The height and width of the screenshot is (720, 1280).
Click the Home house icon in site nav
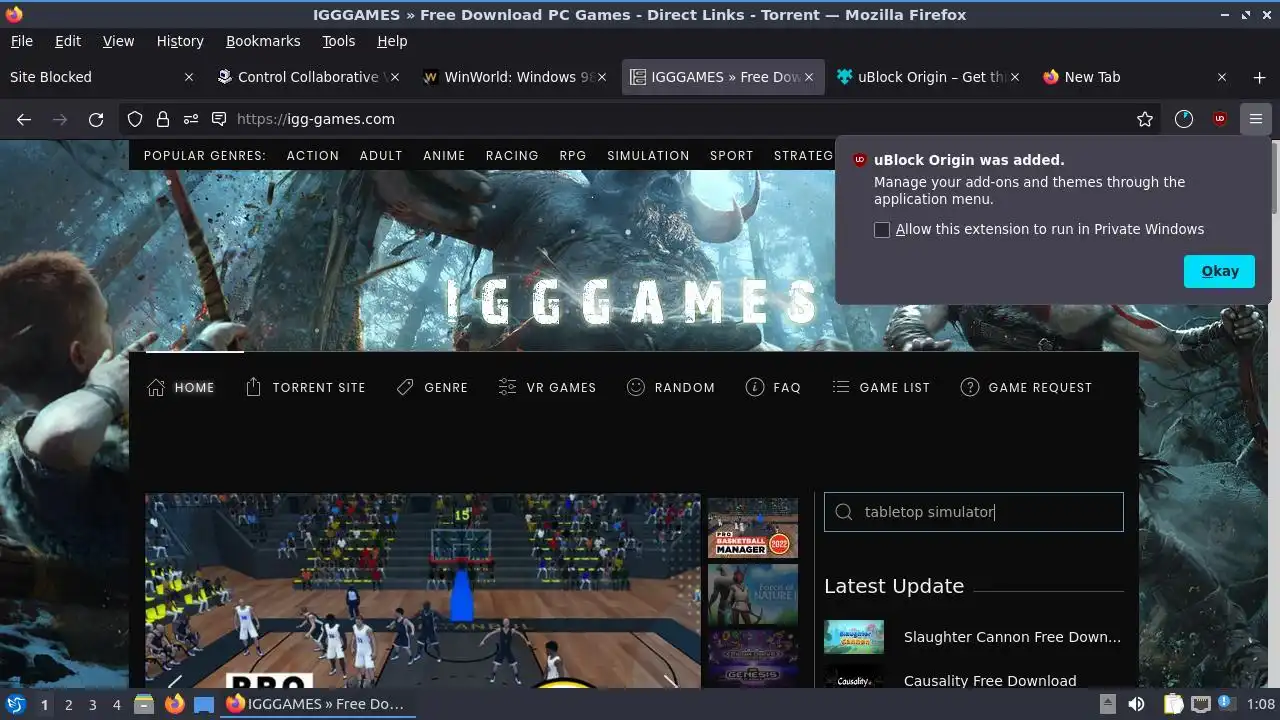[x=156, y=387]
